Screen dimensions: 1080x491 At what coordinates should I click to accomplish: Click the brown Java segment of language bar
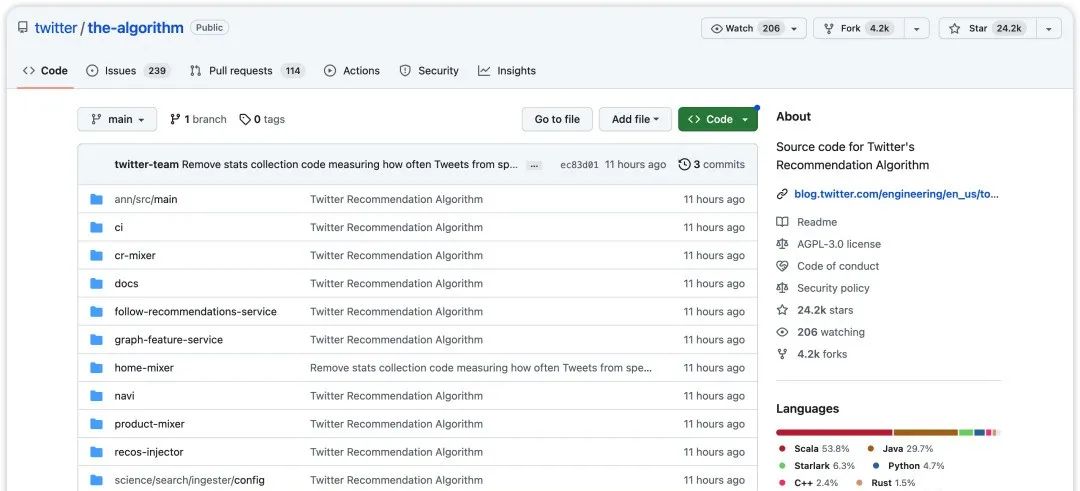[926, 432]
